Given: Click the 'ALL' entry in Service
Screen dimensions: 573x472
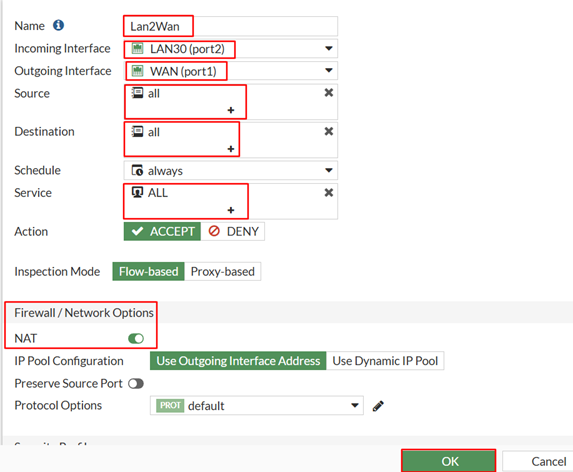Looking at the screenshot, I should (158, 193).
